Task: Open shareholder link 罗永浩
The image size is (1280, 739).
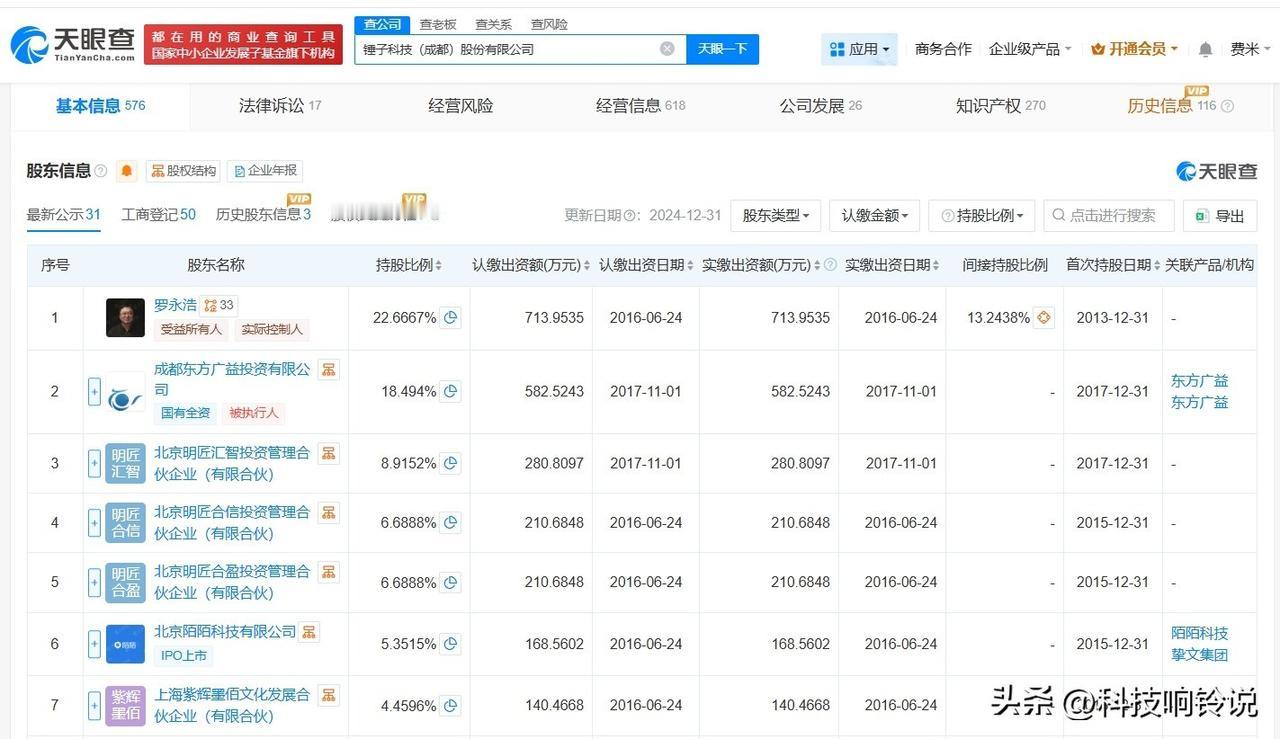Action: click(175, 305)
